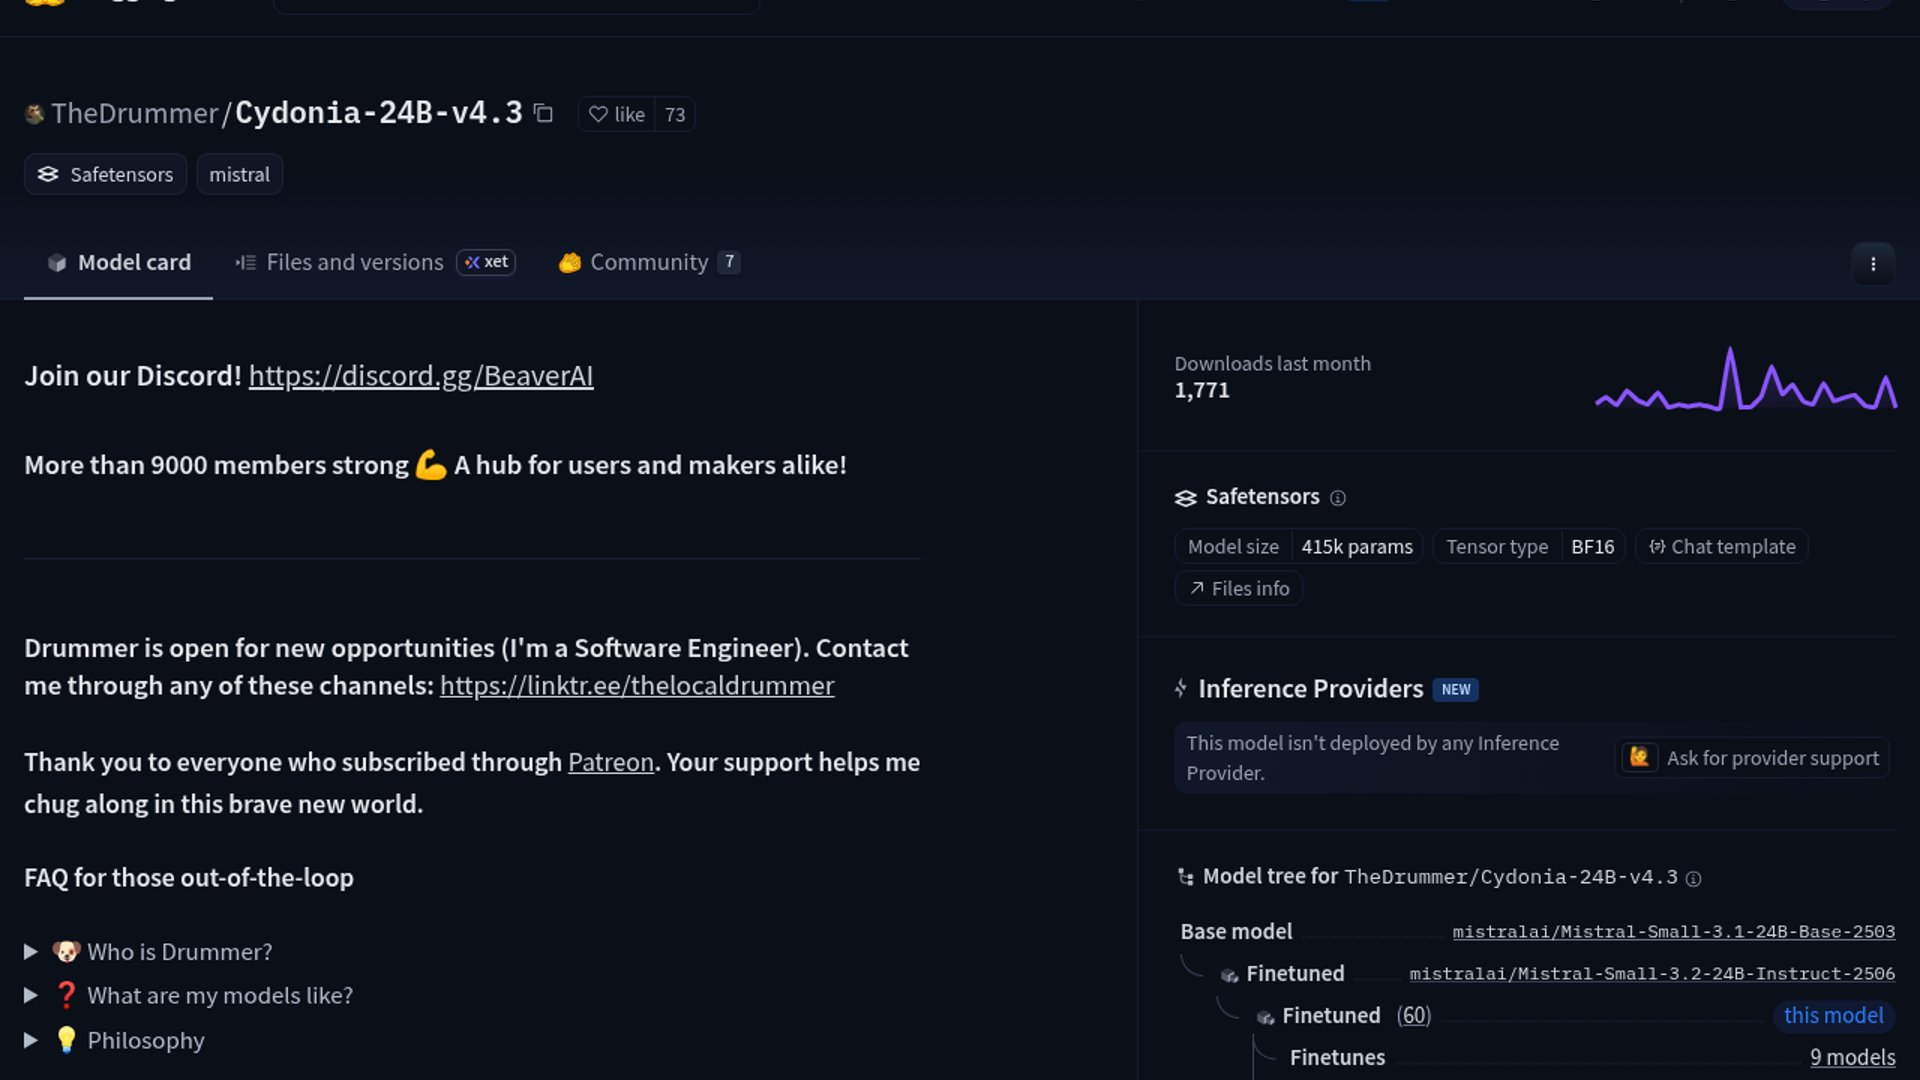
Task: Click the Safetensors tag
Action: [106, 174]
